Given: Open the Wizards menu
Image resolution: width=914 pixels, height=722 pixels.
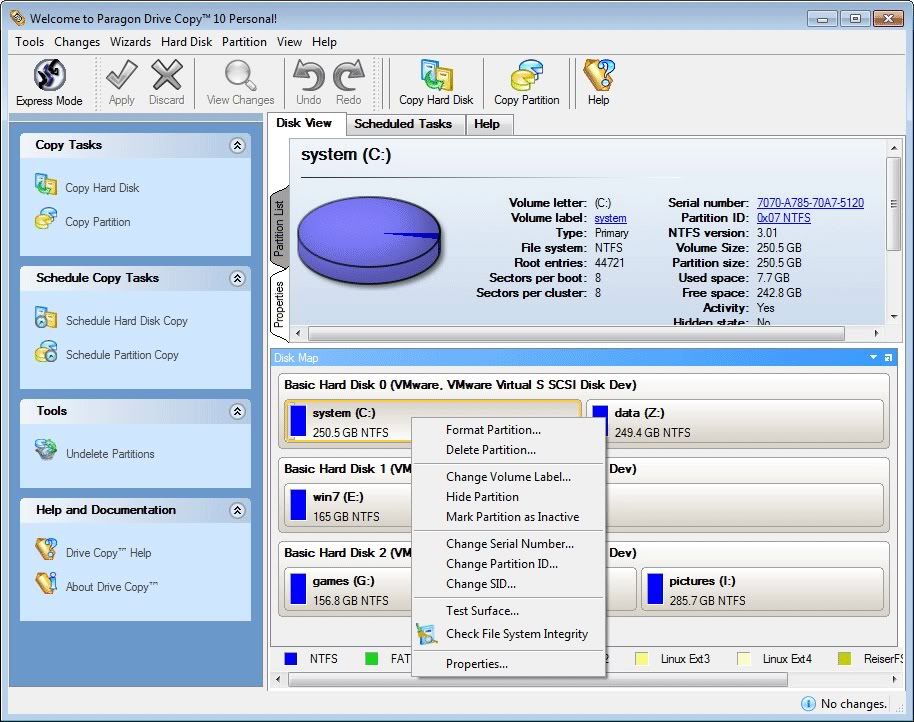Looking at the screenshot, I should click(131, 42).
